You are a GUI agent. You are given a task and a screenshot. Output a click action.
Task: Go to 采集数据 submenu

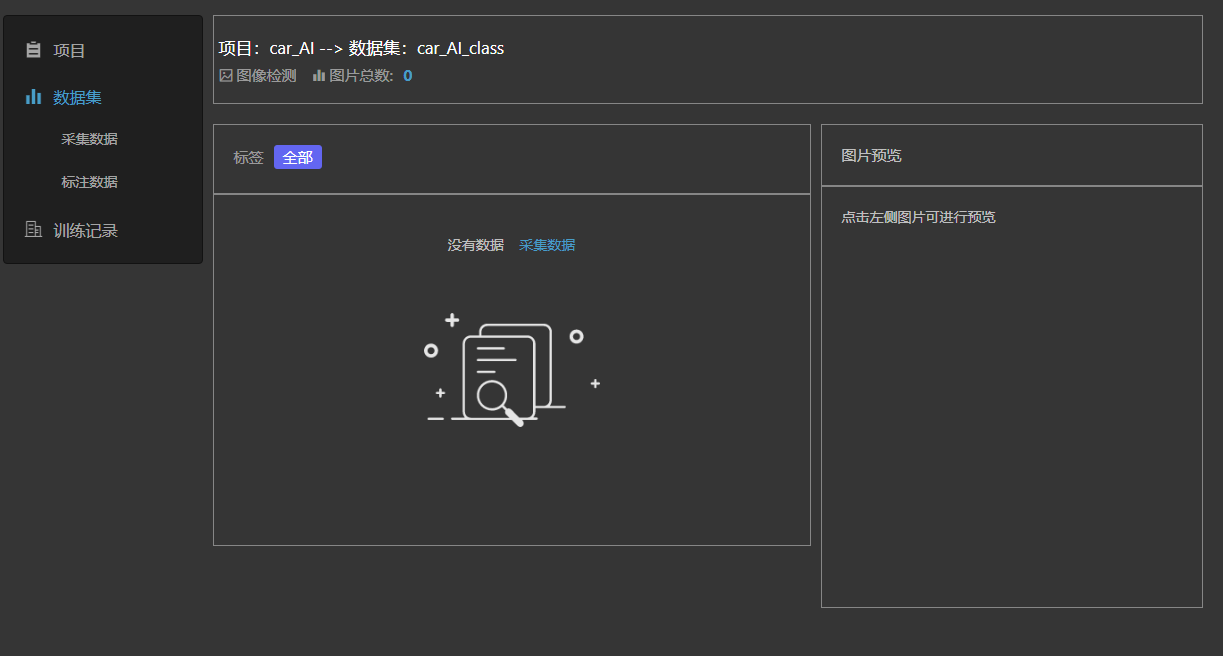tap(89, 139)
